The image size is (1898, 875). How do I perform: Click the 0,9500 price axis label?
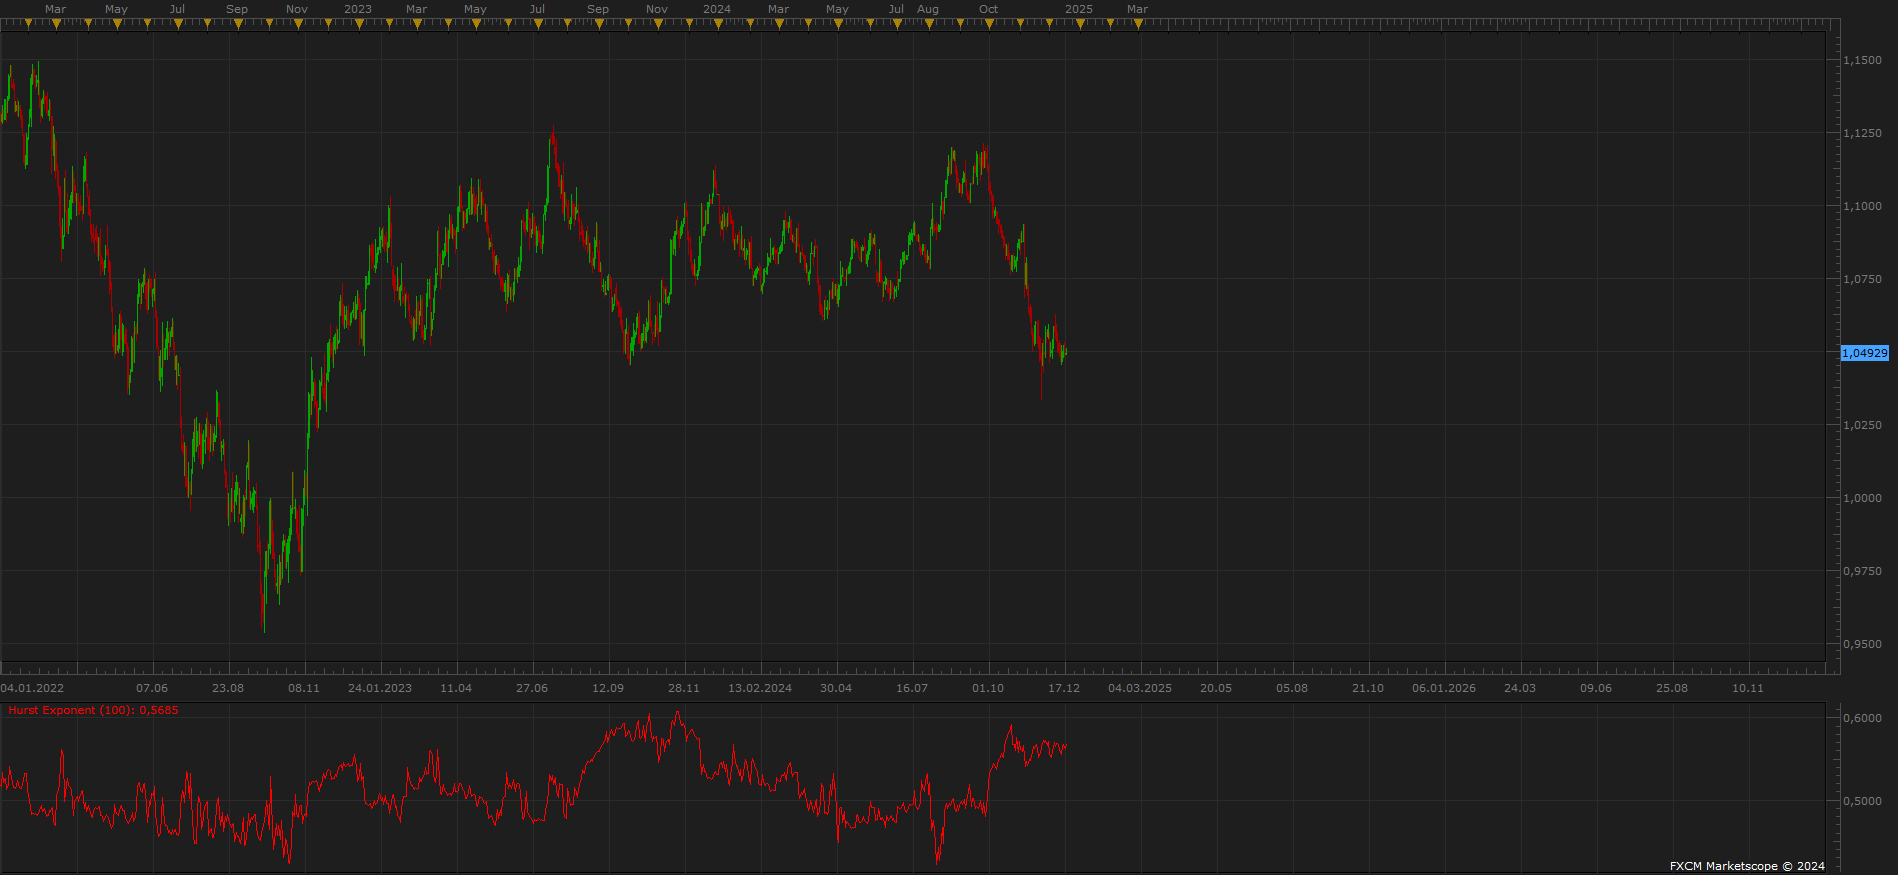(x=1862, y=644)
